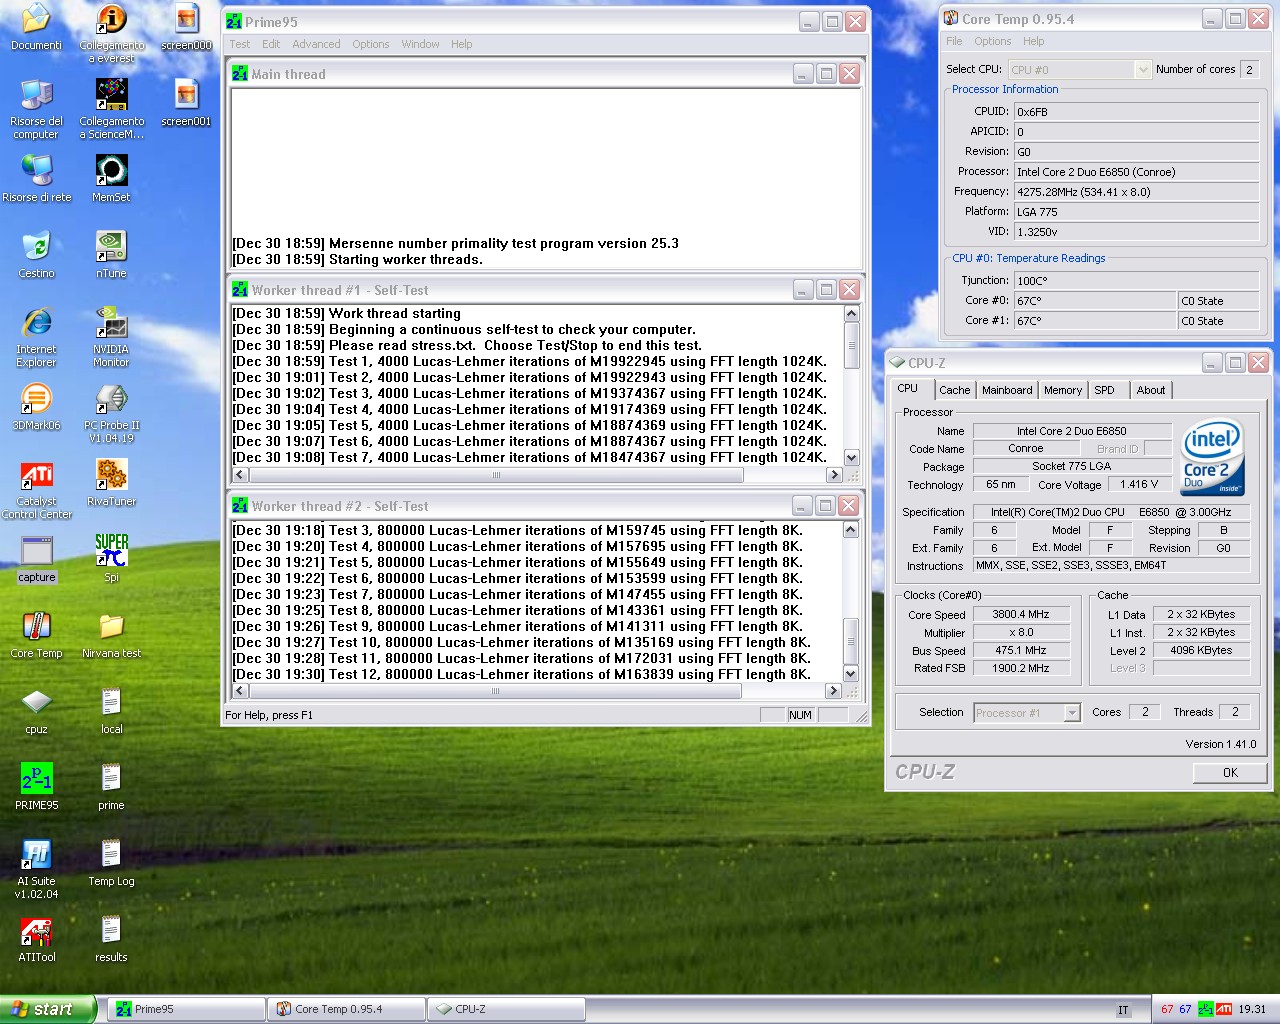Open the screen000 image file
Image resolution: width=1280 pixels, height=1024 pixels.
point(186,28)
